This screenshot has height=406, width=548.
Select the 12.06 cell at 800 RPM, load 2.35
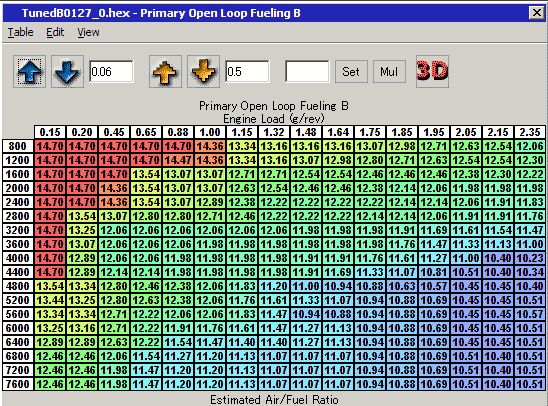click(530, 146)
